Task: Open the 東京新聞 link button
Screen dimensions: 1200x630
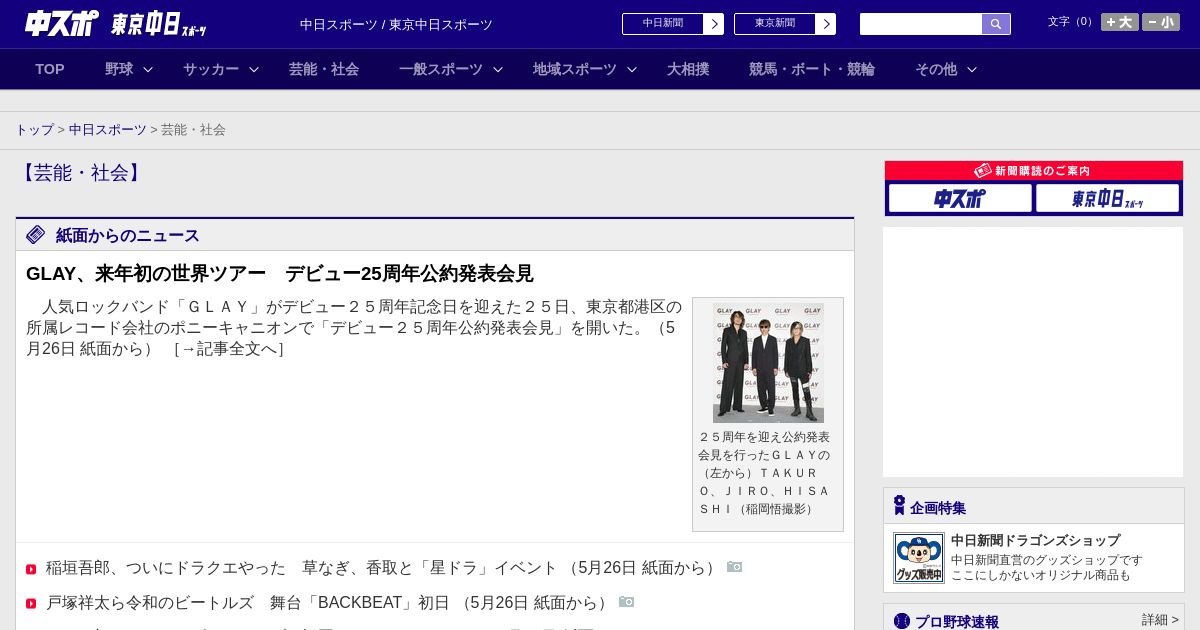Action: (x=774, y=24)
